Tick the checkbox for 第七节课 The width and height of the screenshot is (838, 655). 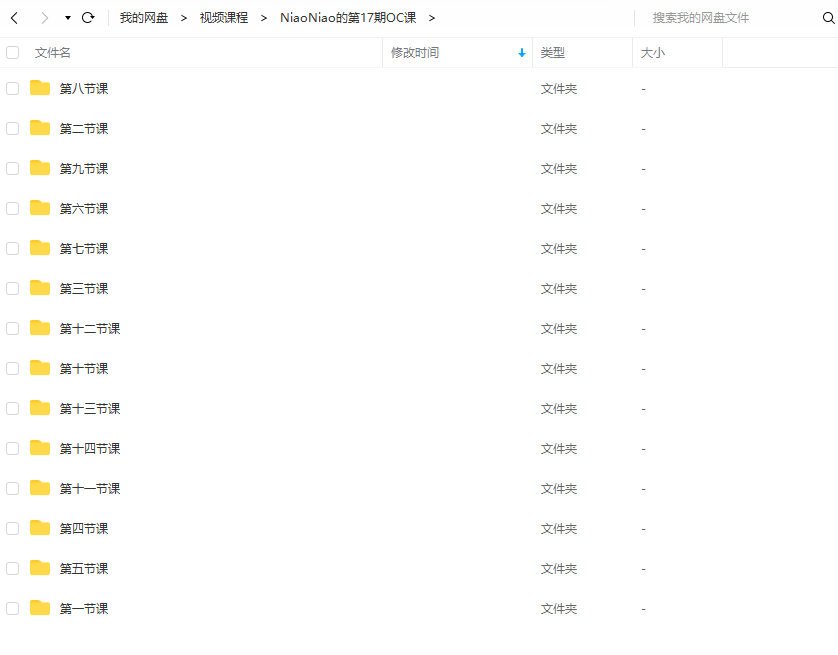13,248
